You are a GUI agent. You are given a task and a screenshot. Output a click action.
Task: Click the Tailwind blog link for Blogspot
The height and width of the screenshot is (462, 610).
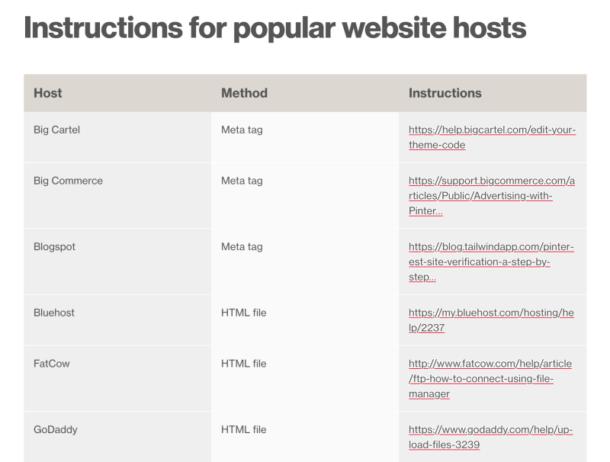(491, 261)
